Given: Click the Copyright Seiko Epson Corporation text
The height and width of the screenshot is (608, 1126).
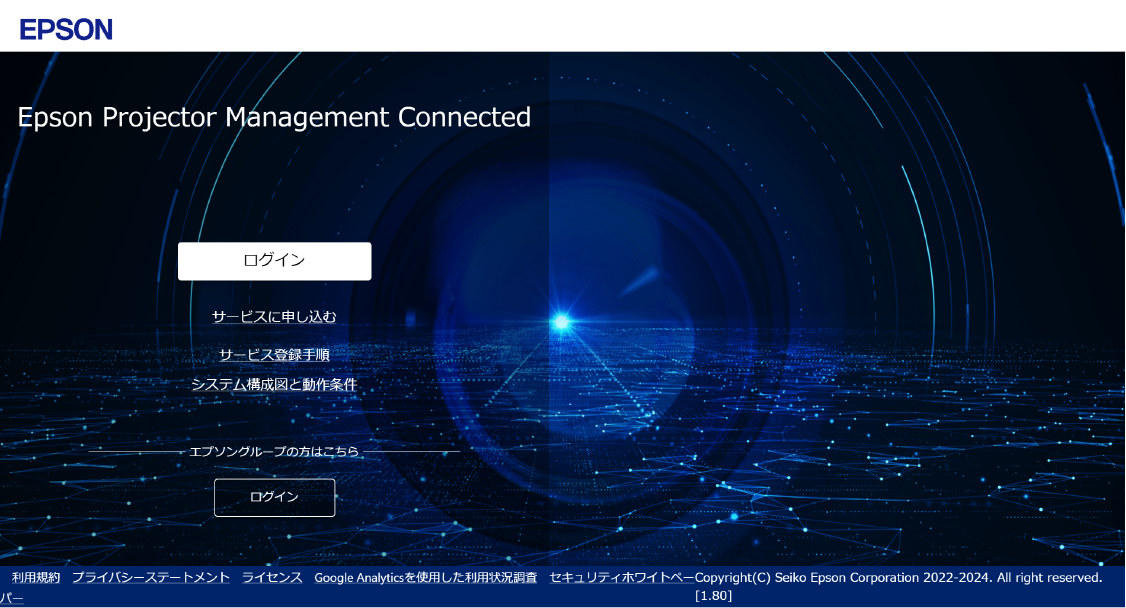Looking at the screenshot, I should pyautogui.click(x=898, y=577).
